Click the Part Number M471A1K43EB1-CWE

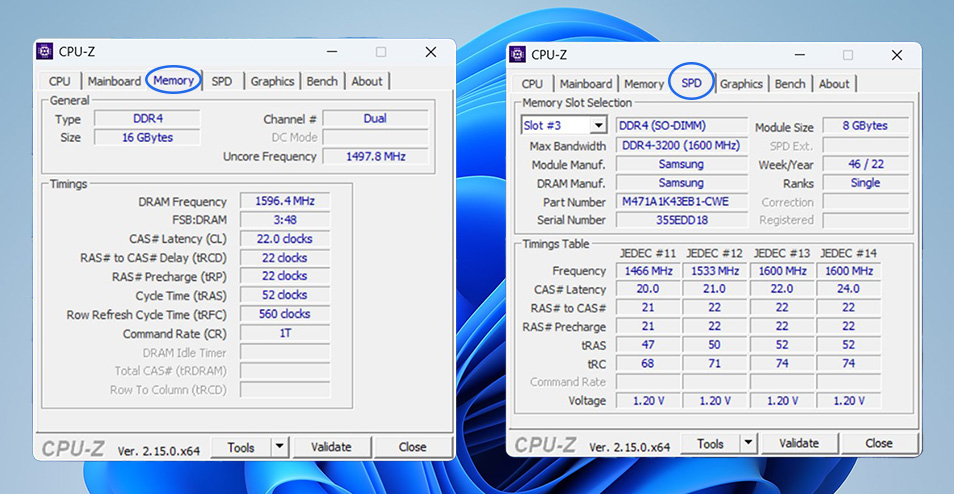click(681, 201)
